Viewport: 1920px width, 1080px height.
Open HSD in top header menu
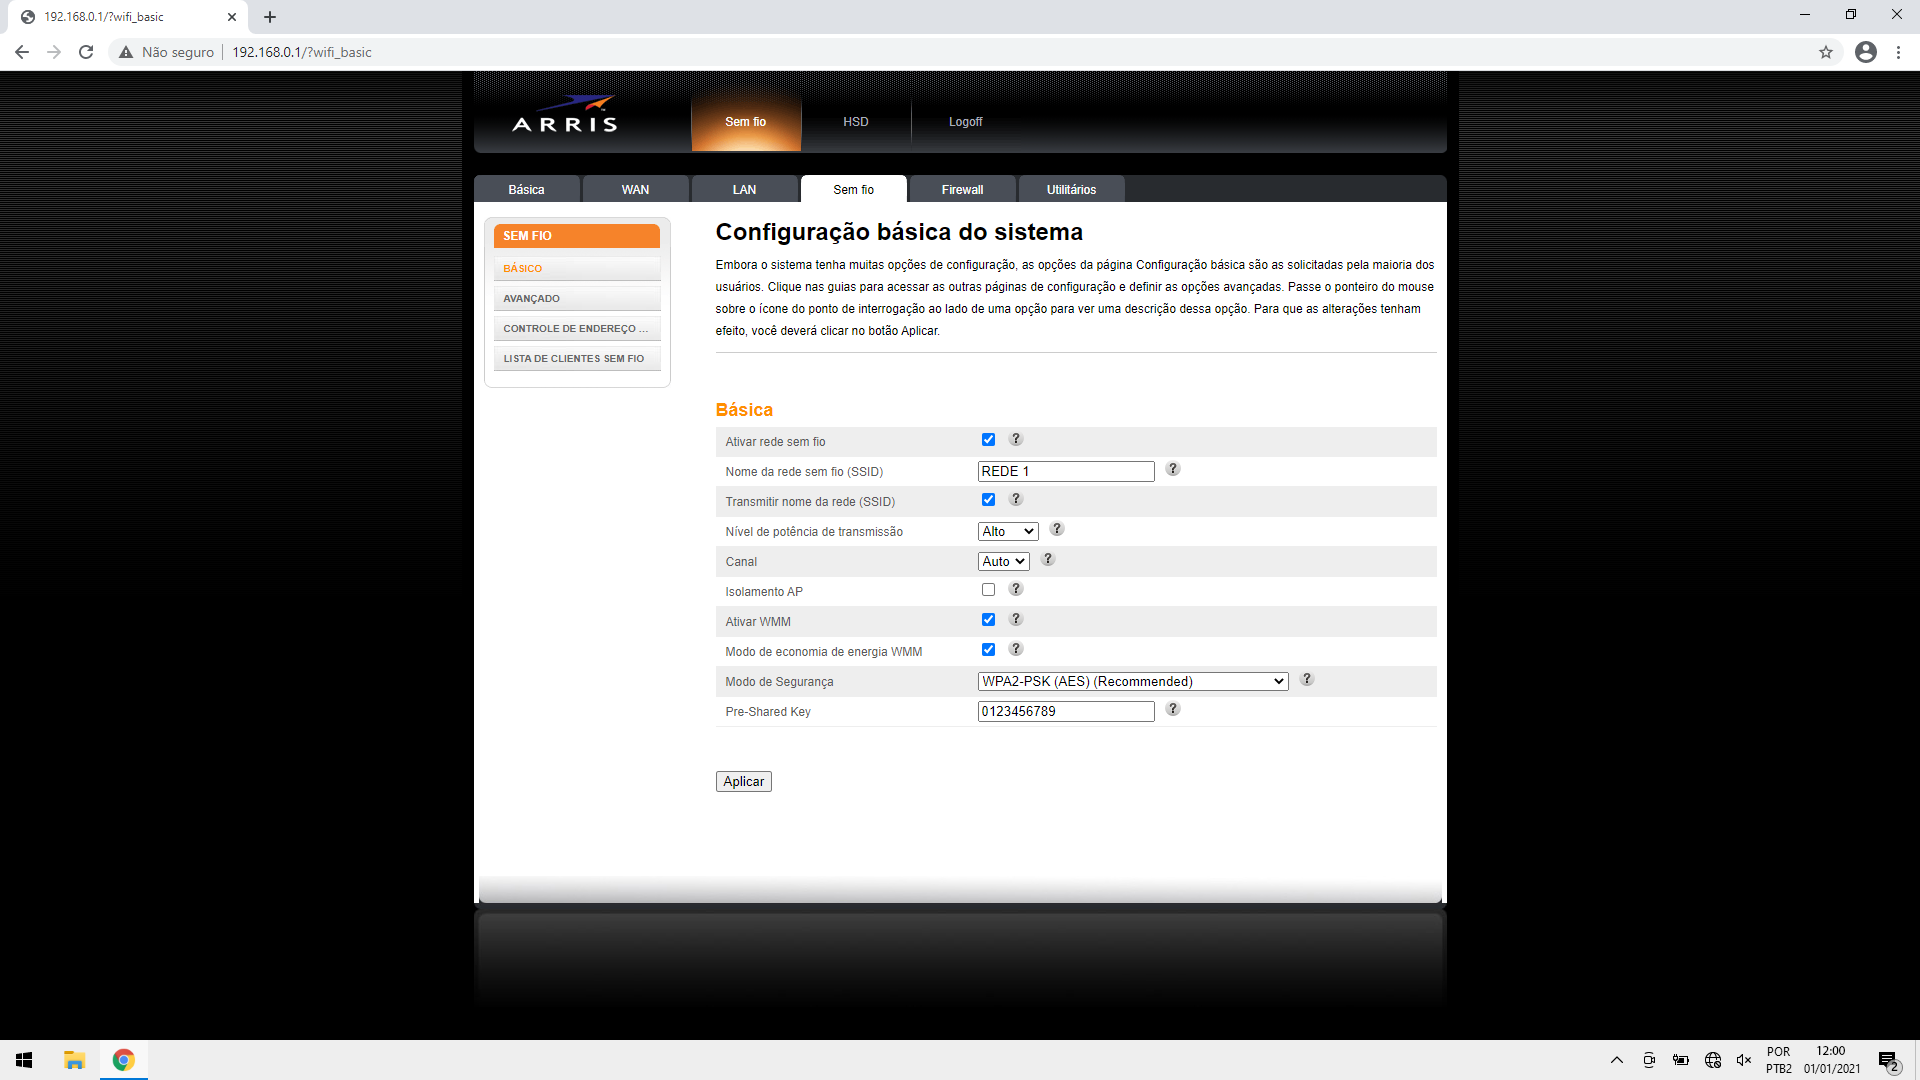click(x=856, y=121)
